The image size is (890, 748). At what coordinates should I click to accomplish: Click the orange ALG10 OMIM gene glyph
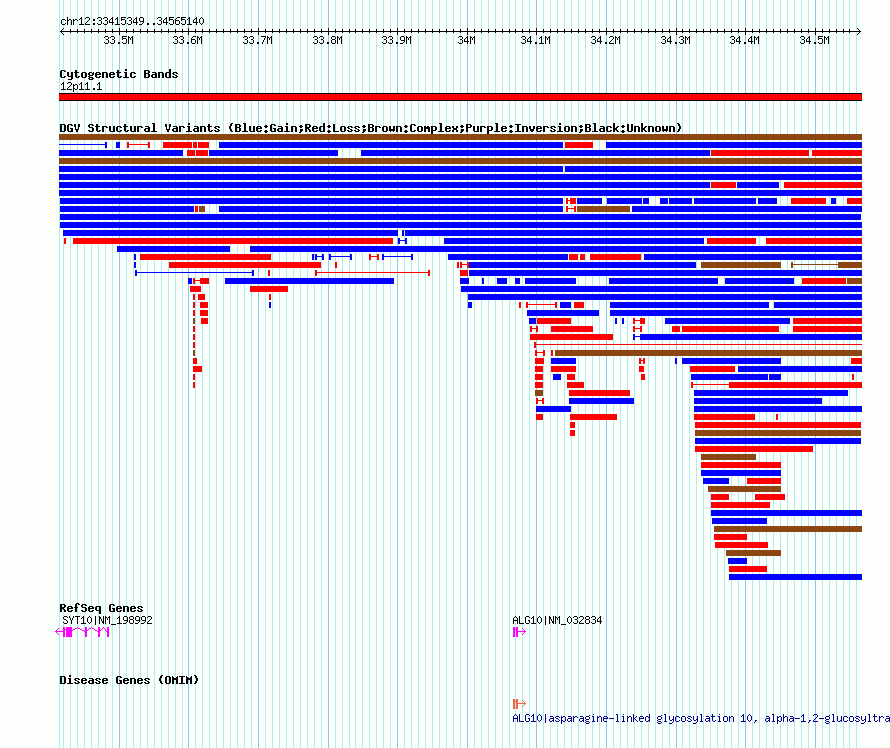coord(519,704)
